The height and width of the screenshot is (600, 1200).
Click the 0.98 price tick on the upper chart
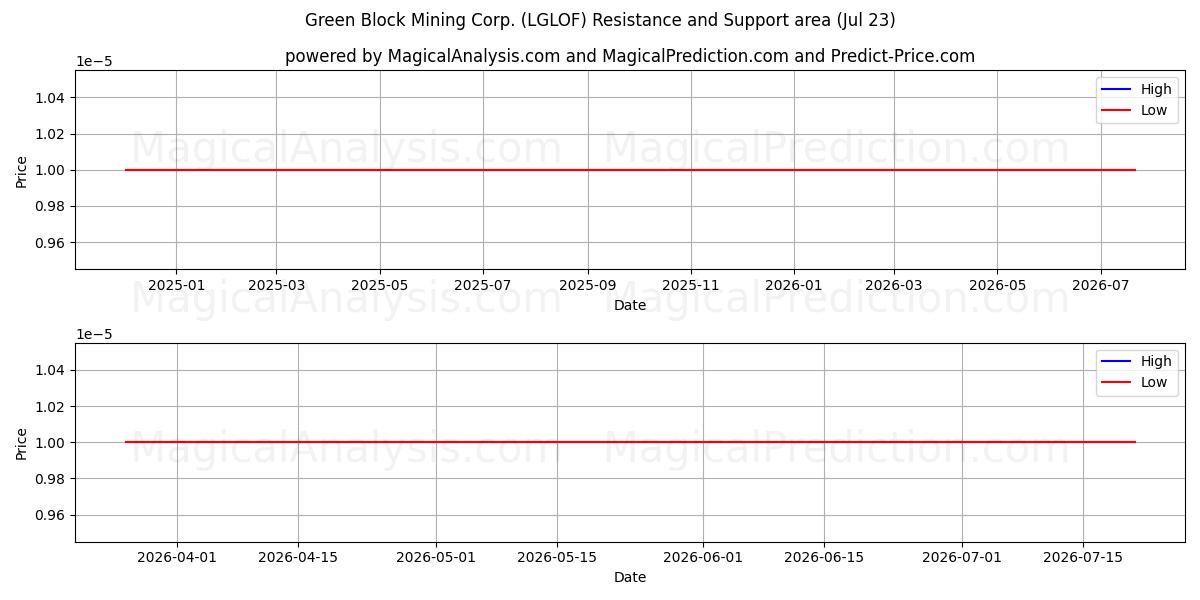[x=51, y=207]
